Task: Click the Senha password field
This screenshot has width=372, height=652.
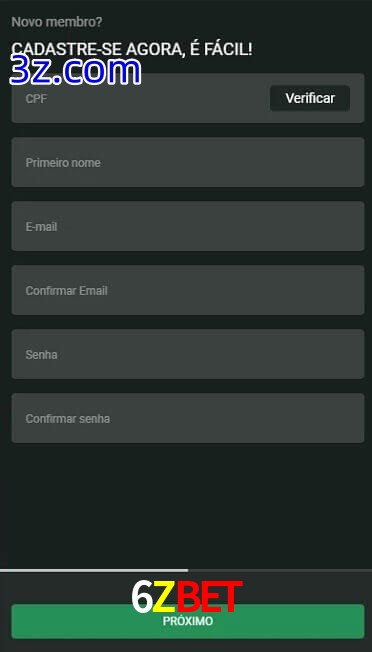Action: pyautogui.click(x=188, y=354)
